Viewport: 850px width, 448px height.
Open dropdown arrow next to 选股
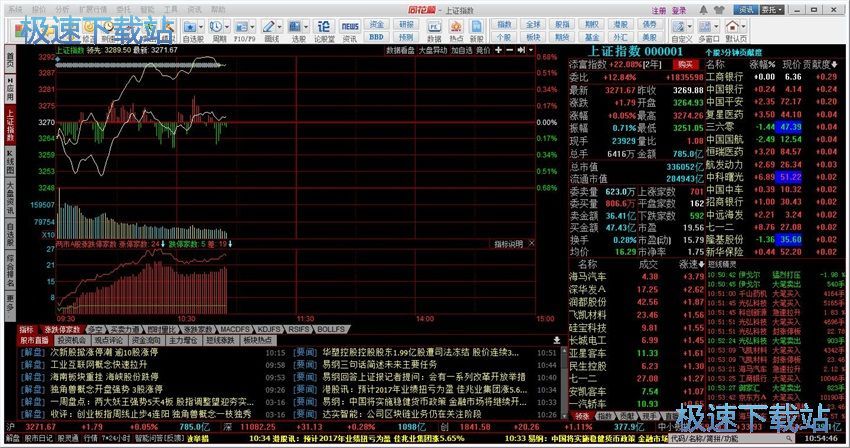pyautogui.click(x=306, y=27)
